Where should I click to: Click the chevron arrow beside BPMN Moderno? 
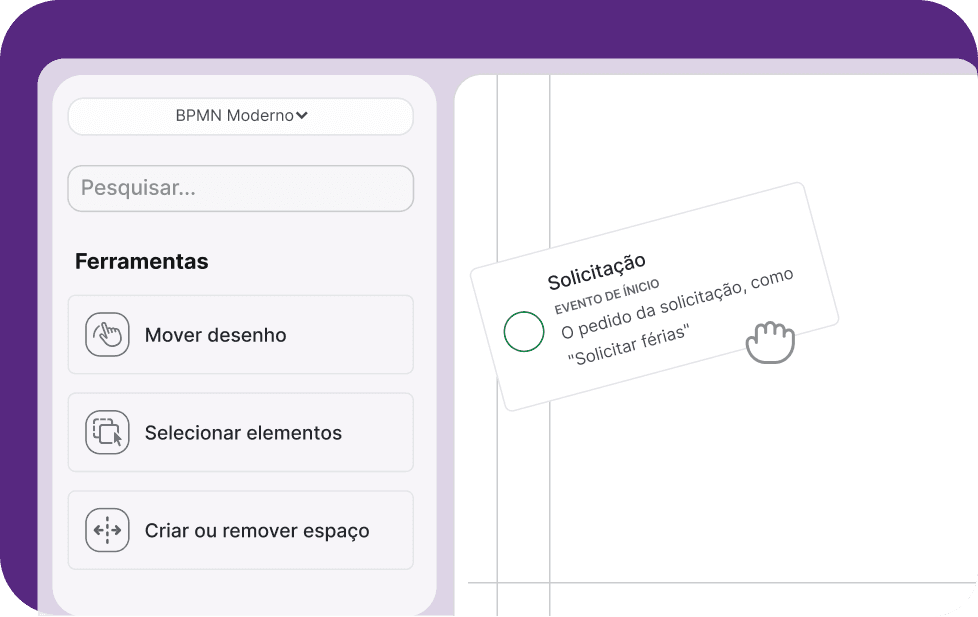pos(302,115)
